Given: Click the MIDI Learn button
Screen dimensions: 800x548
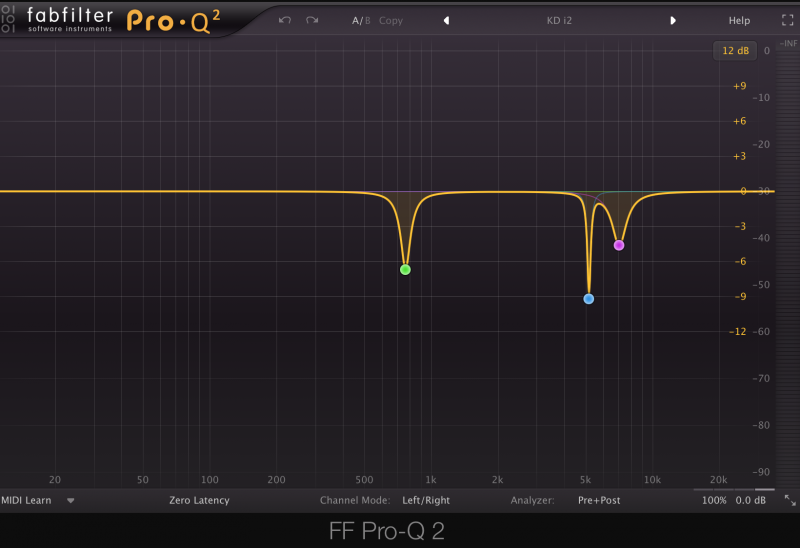Looking at the screenshot, I should tap(27, 501).
